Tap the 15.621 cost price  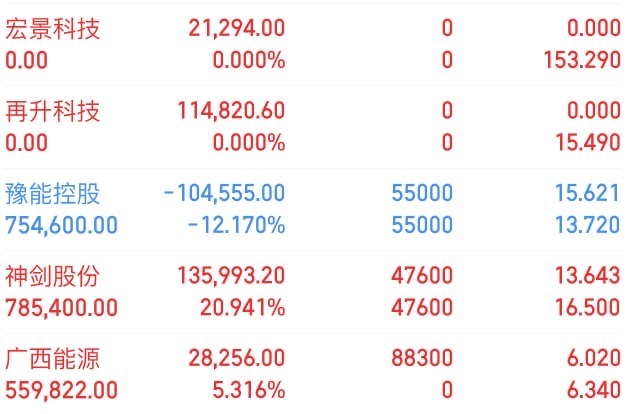(587, 193)
